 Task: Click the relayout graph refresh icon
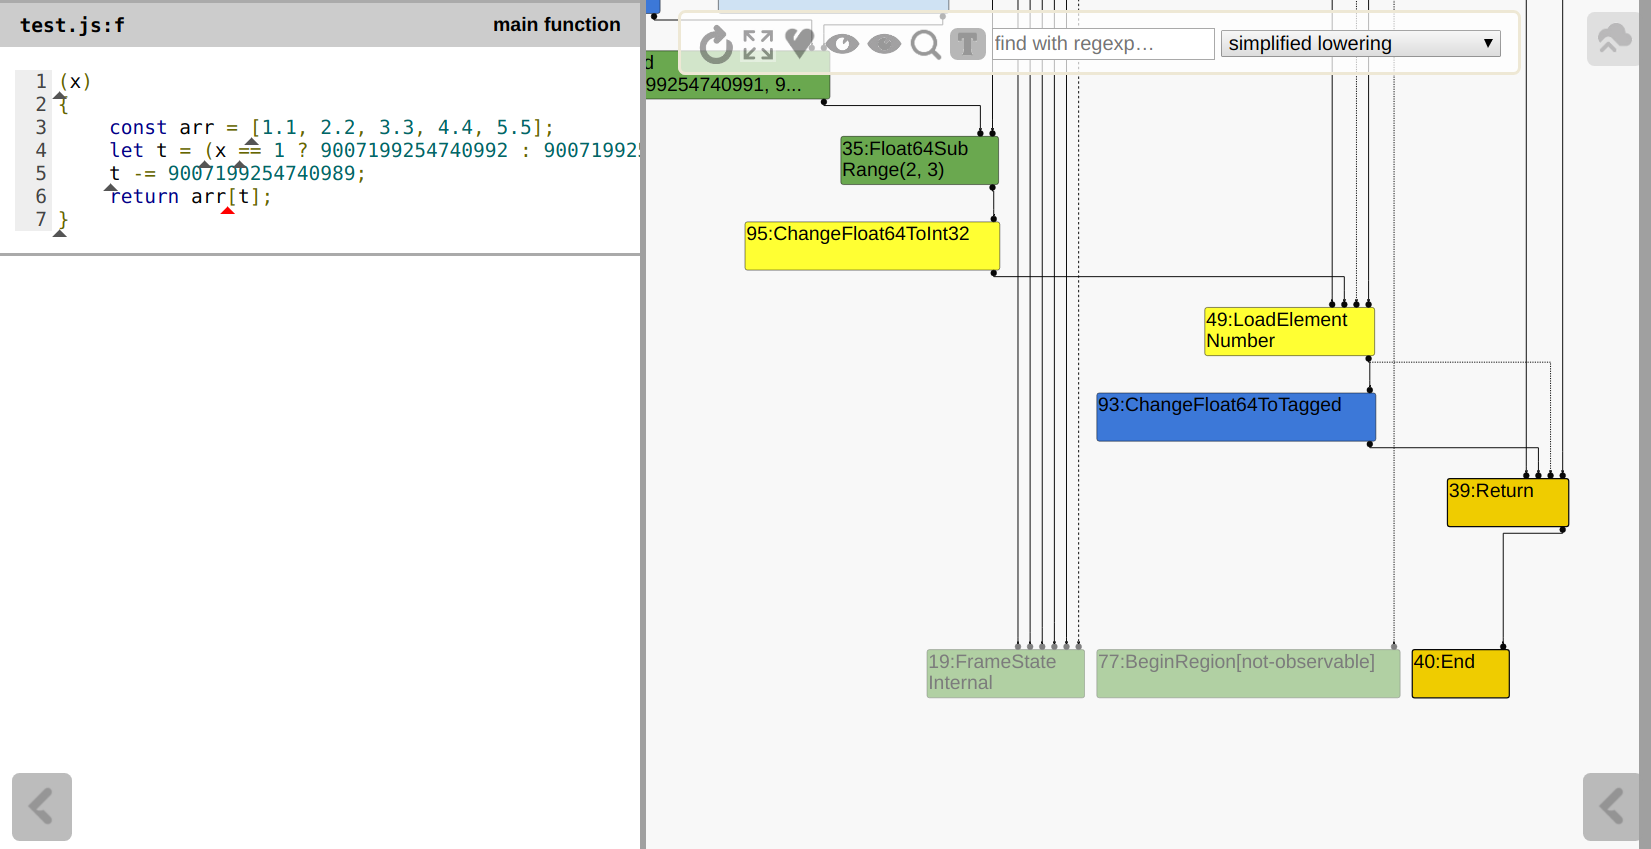(x=715, y=45)
